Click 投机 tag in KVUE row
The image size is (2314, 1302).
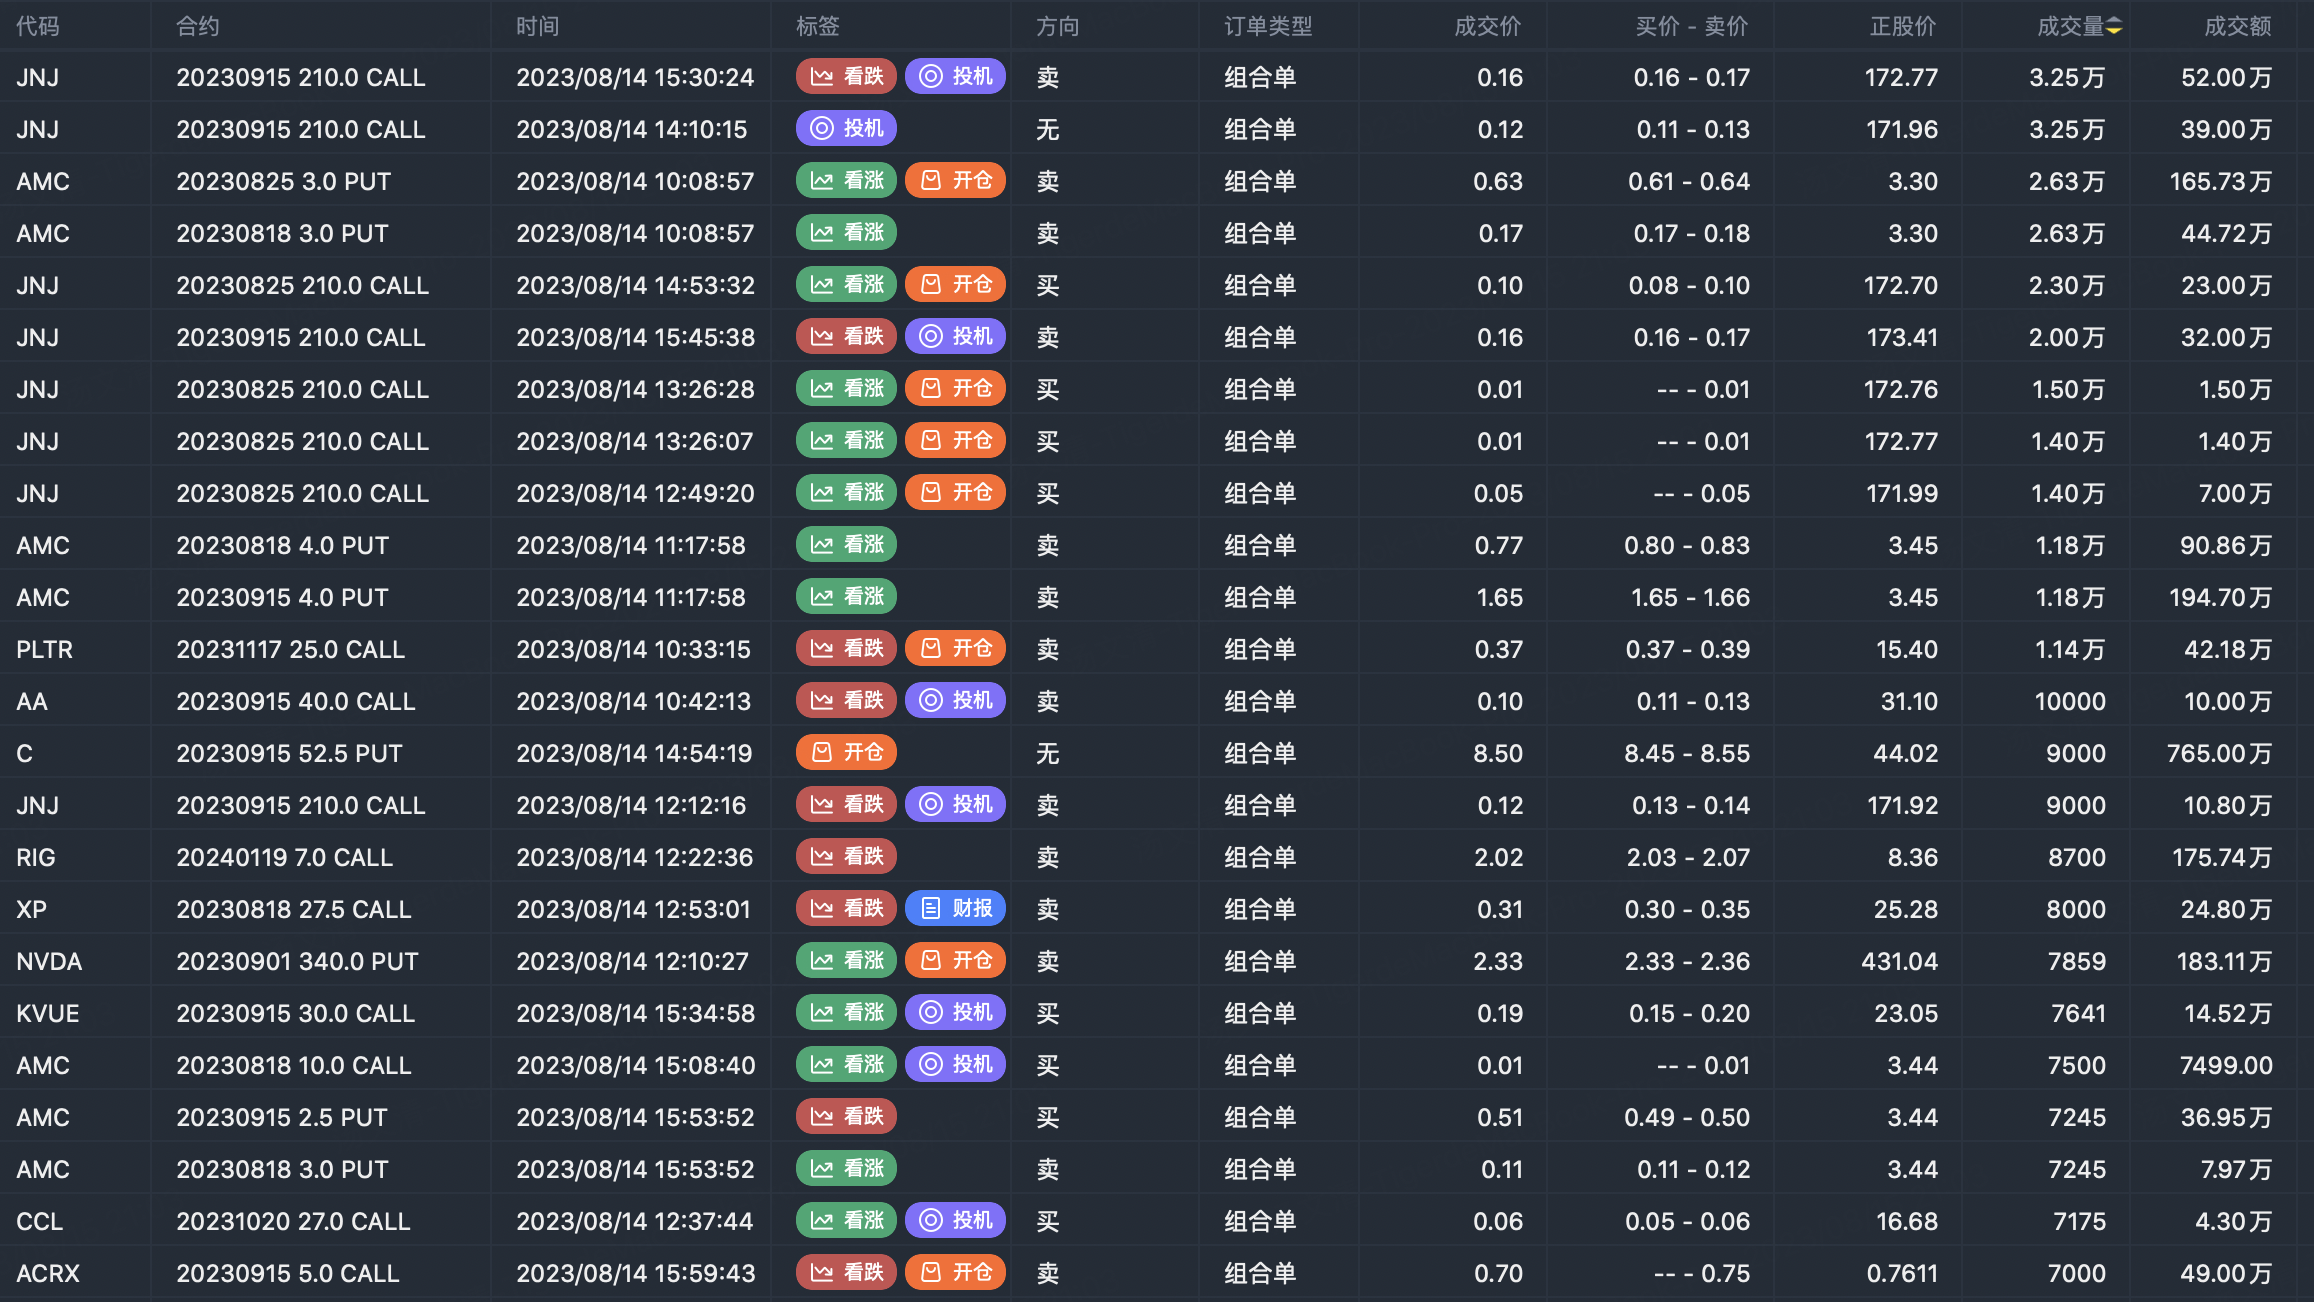(x=955, y=1012)
